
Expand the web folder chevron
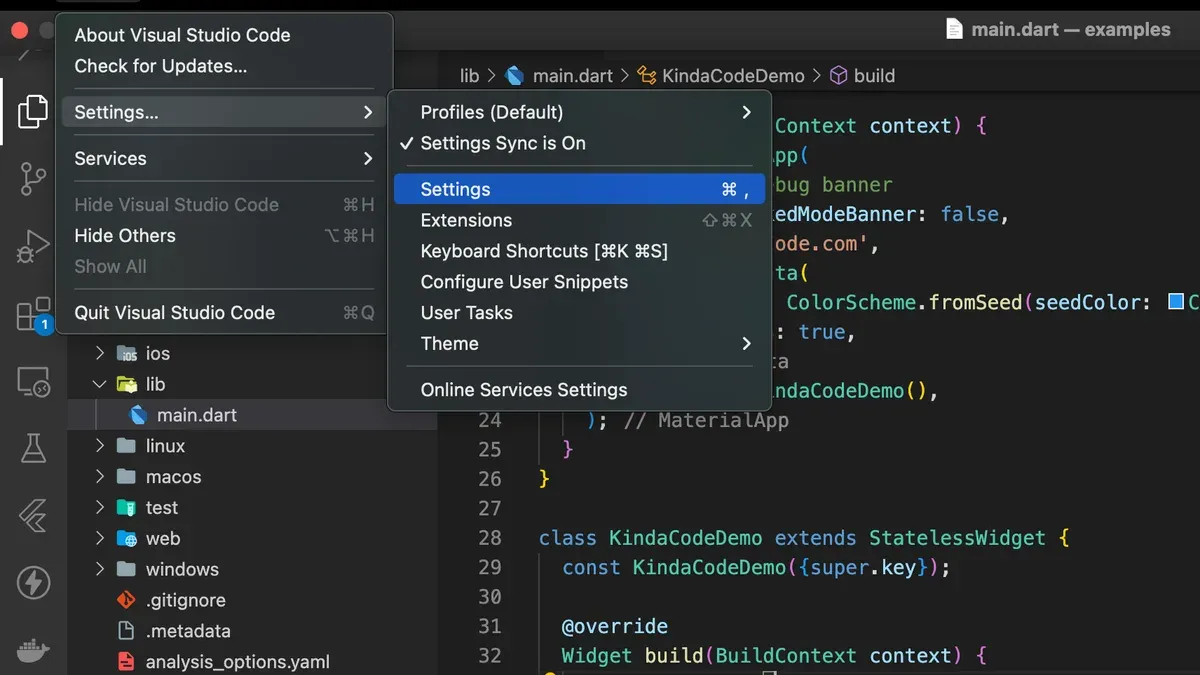pyautogui.click(x=99, y=539)
